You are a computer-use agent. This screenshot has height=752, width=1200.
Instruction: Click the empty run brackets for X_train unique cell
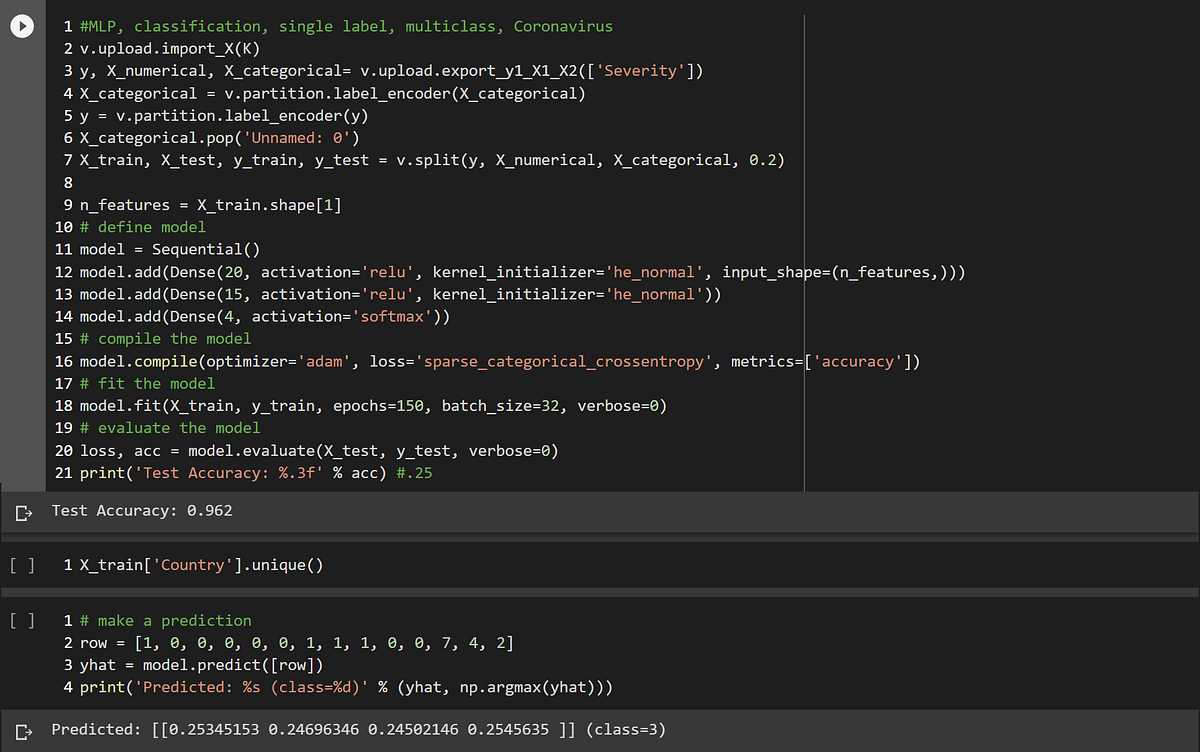(22, 565)
